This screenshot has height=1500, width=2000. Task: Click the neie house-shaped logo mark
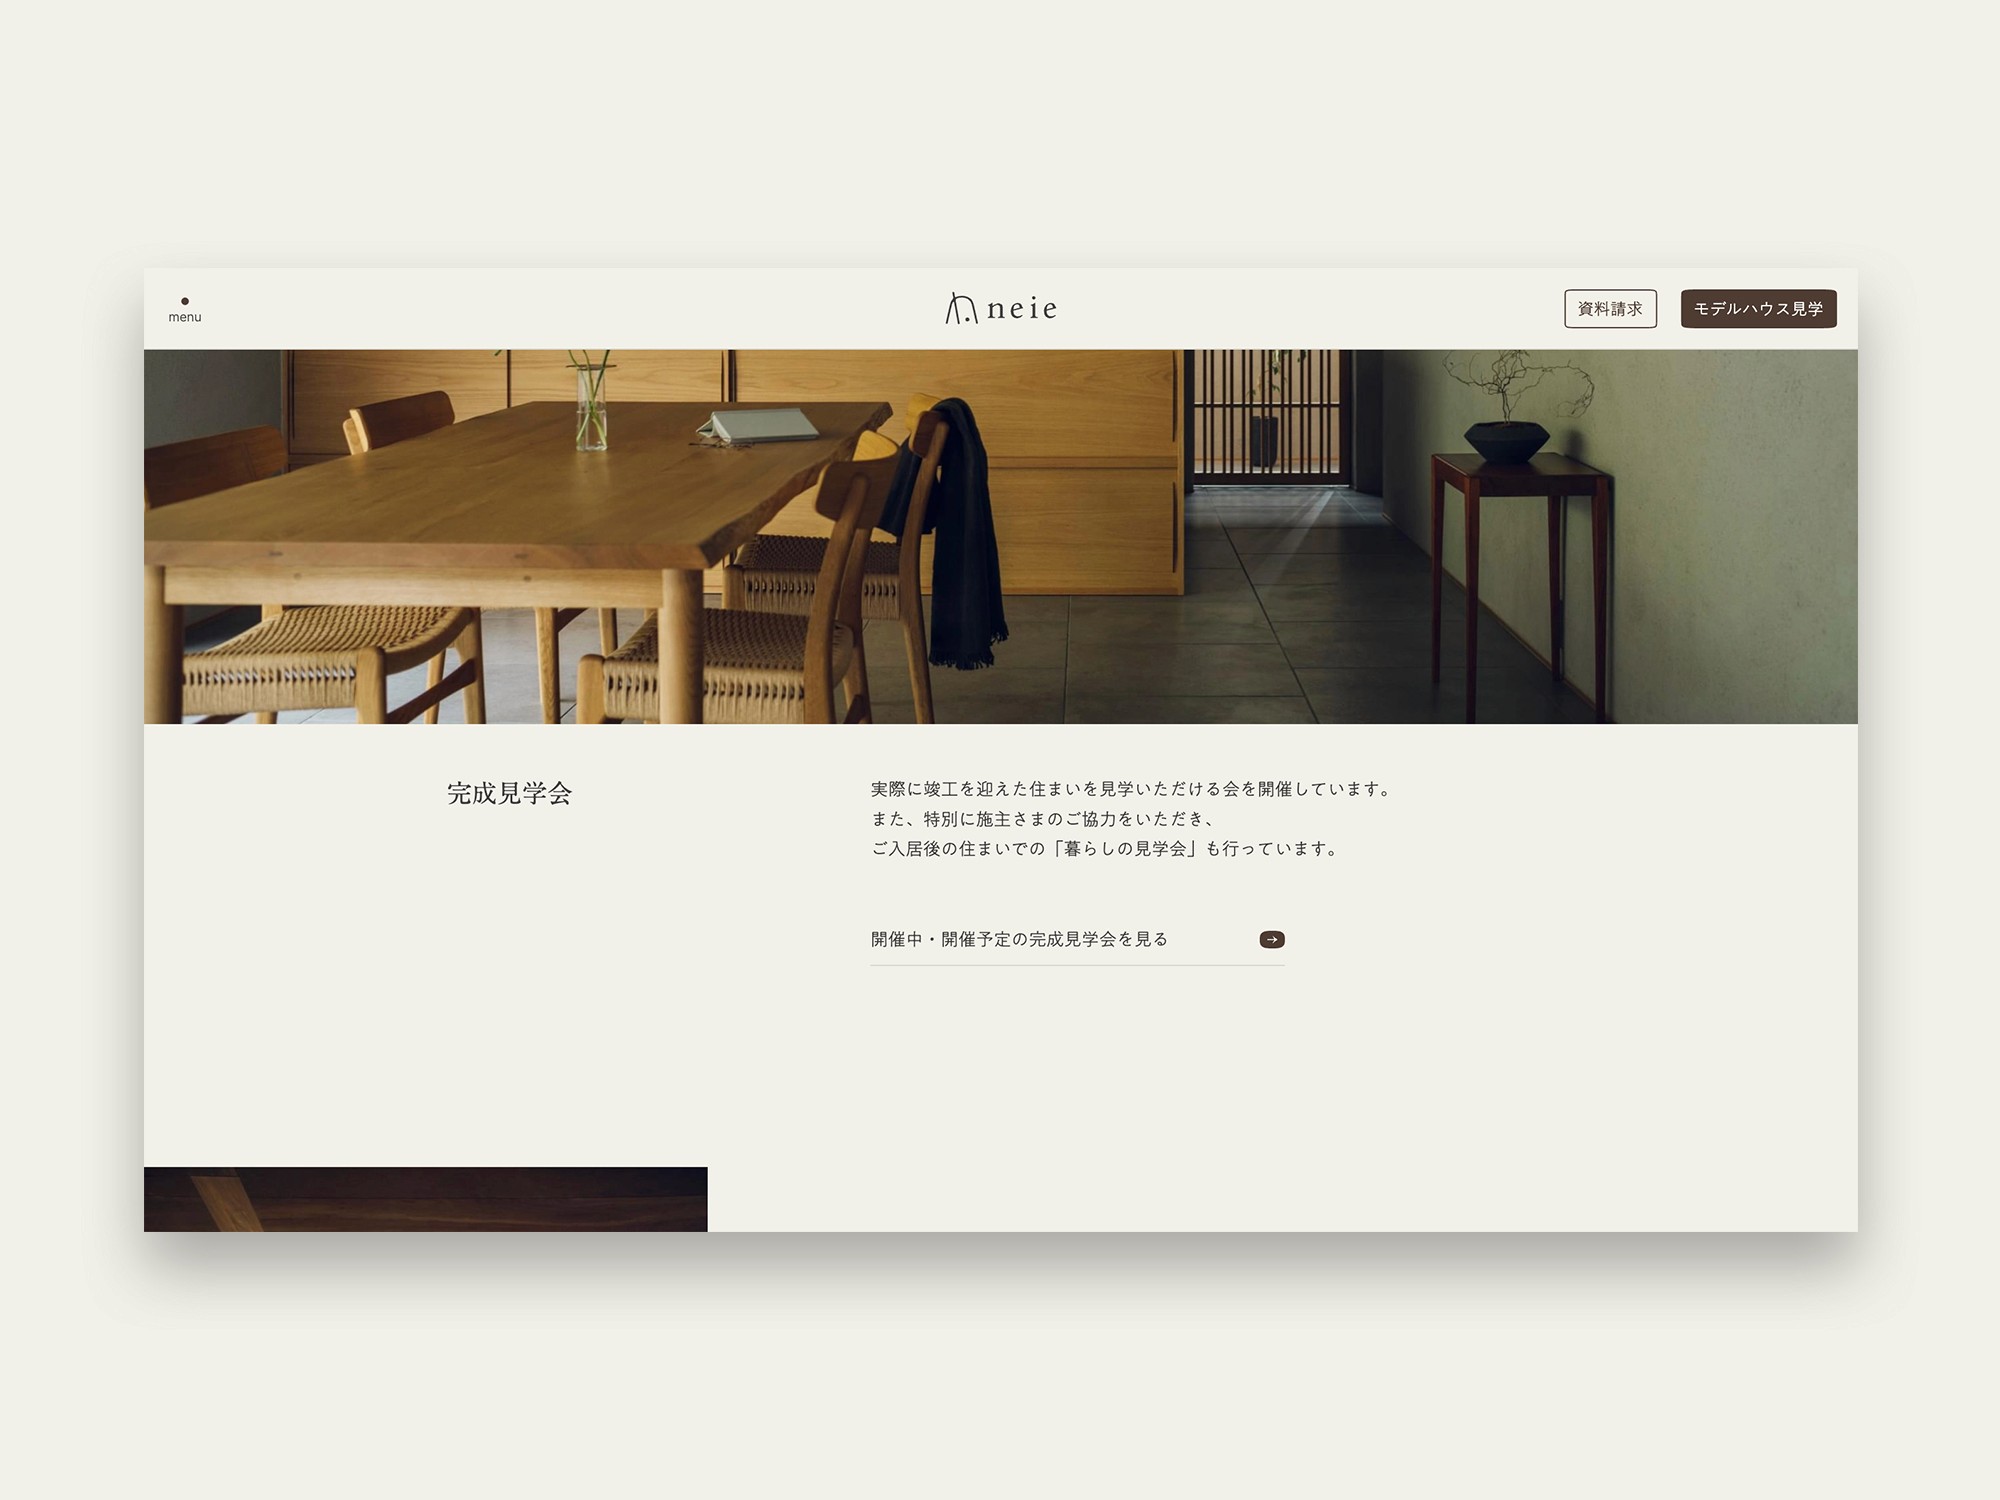click(x=961, y=308)
